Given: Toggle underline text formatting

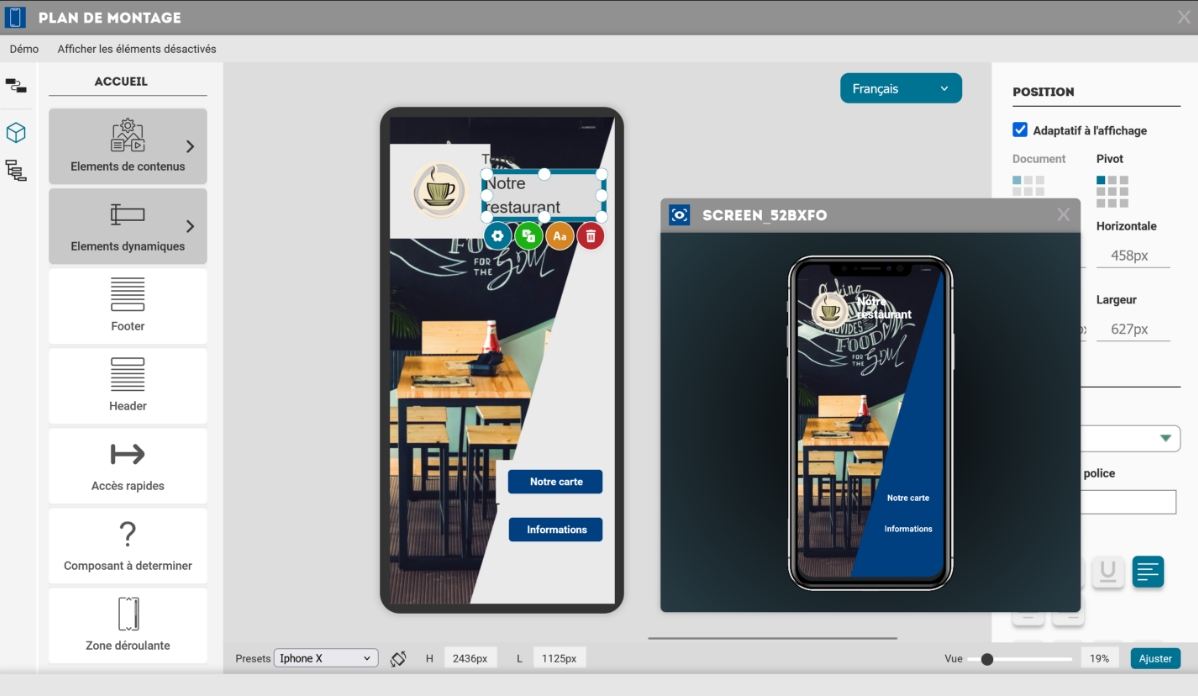Looking at the screenshot, I should [x=1107, y=571].
